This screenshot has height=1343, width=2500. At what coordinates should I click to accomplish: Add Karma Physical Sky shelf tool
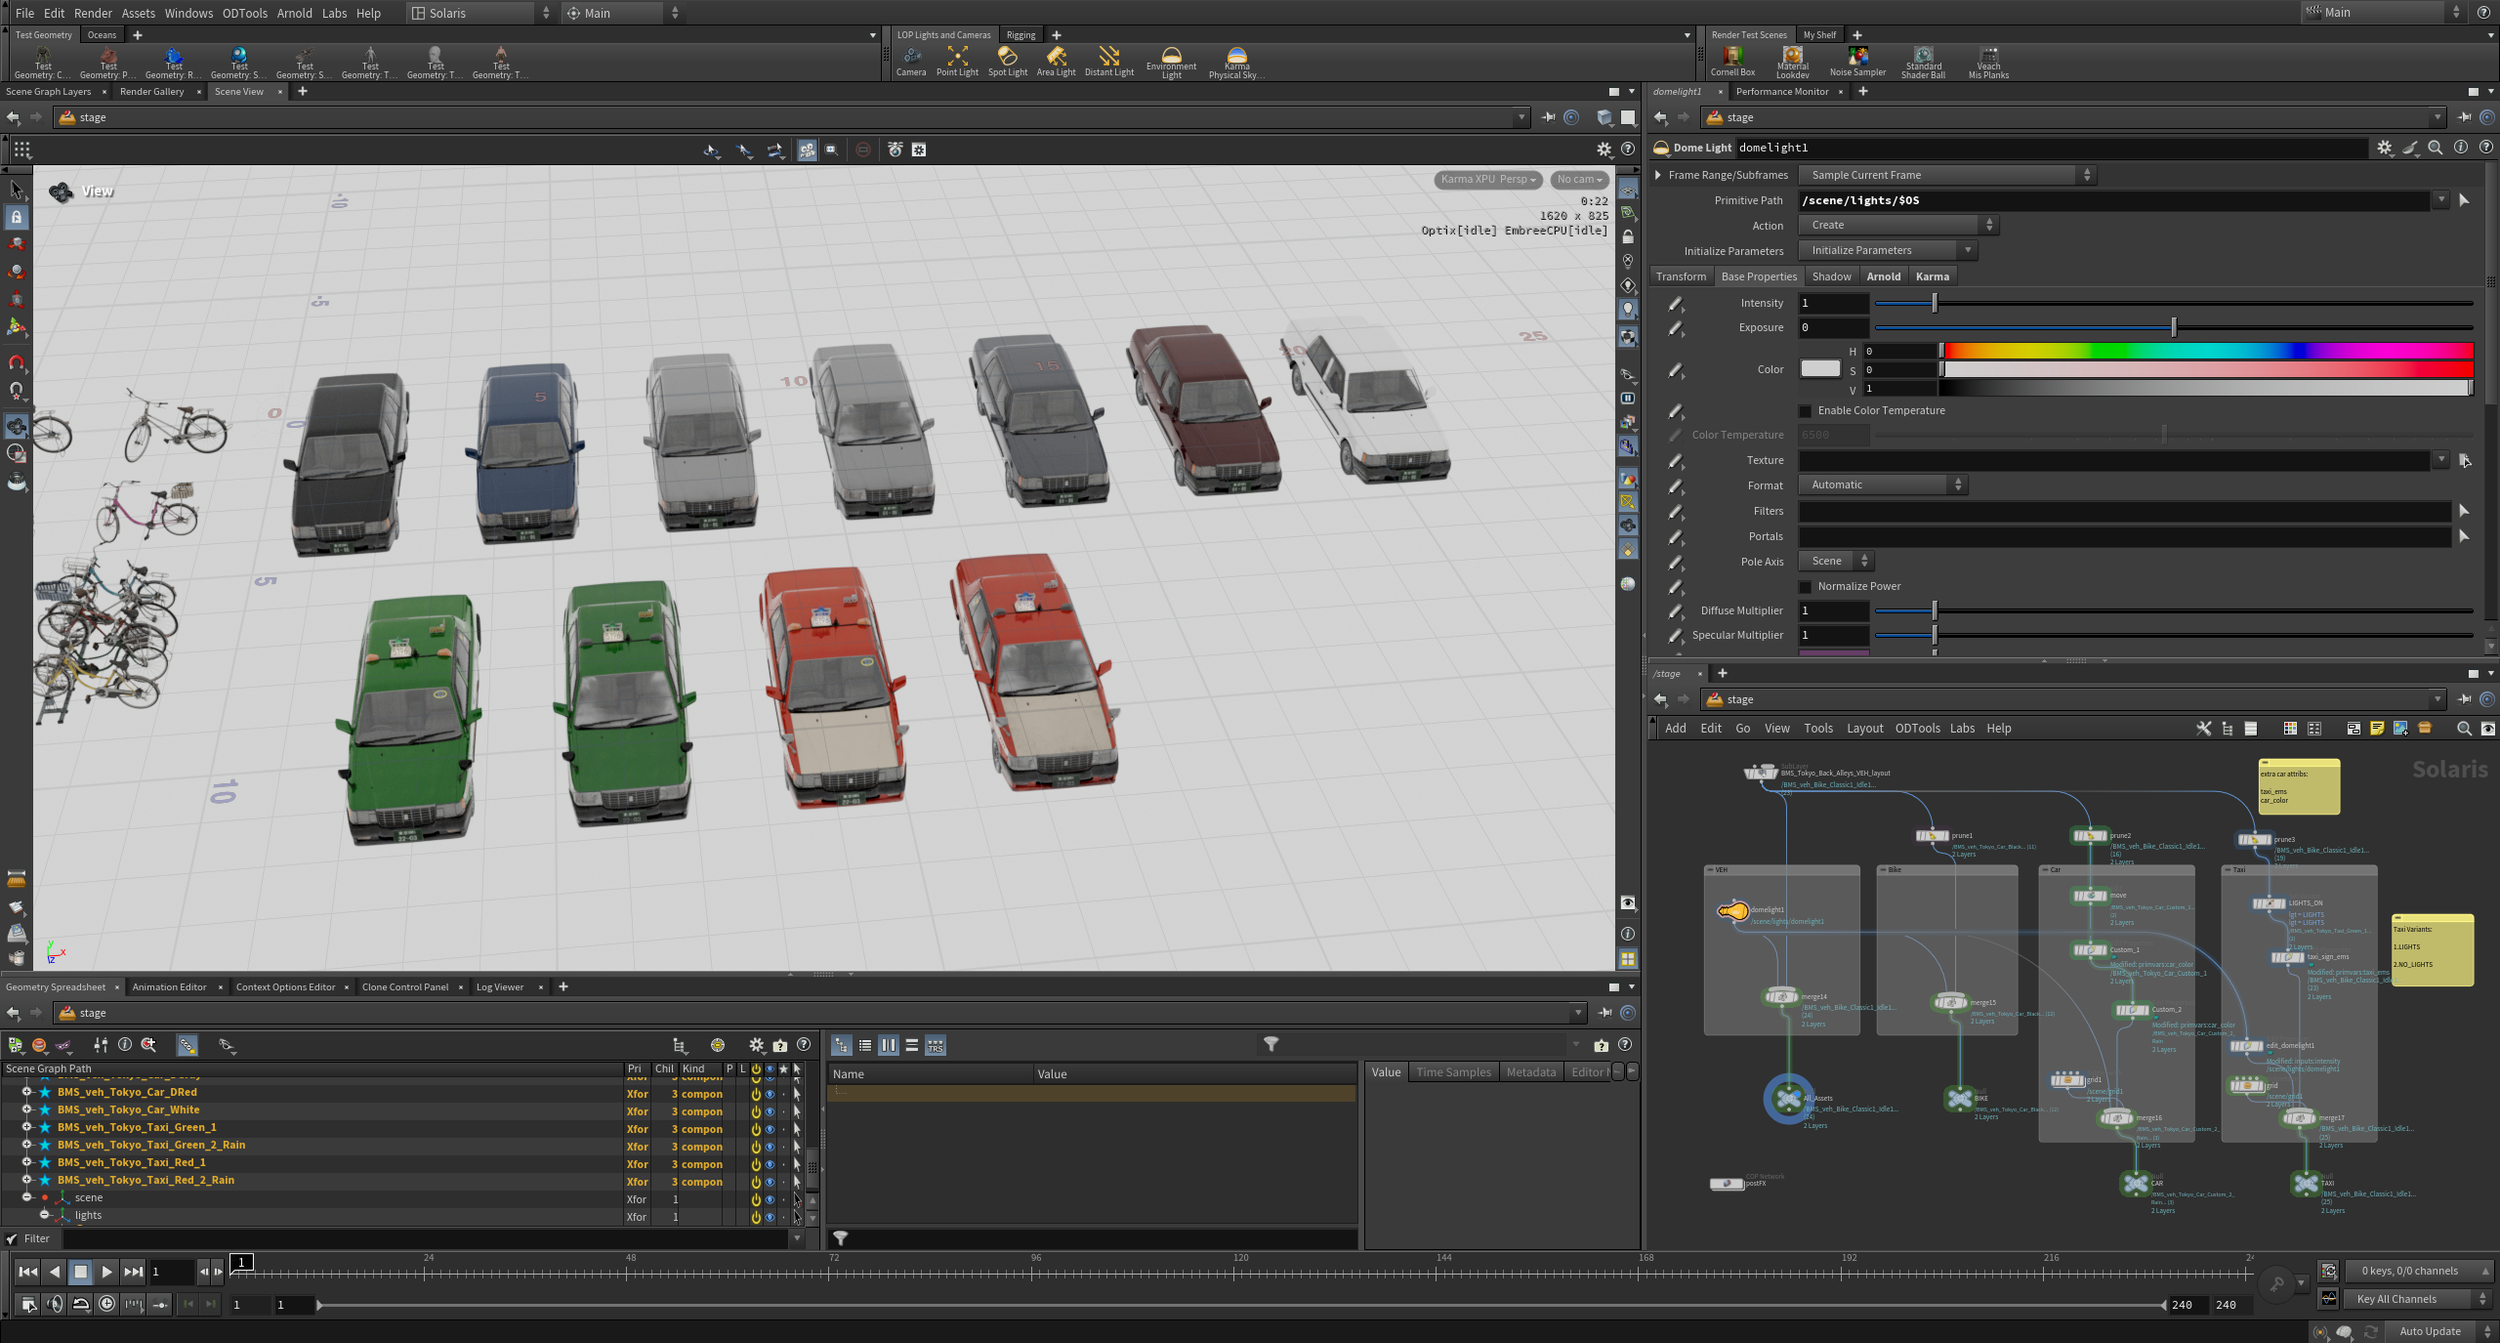pyautogui.click(x=1237, y=62)
